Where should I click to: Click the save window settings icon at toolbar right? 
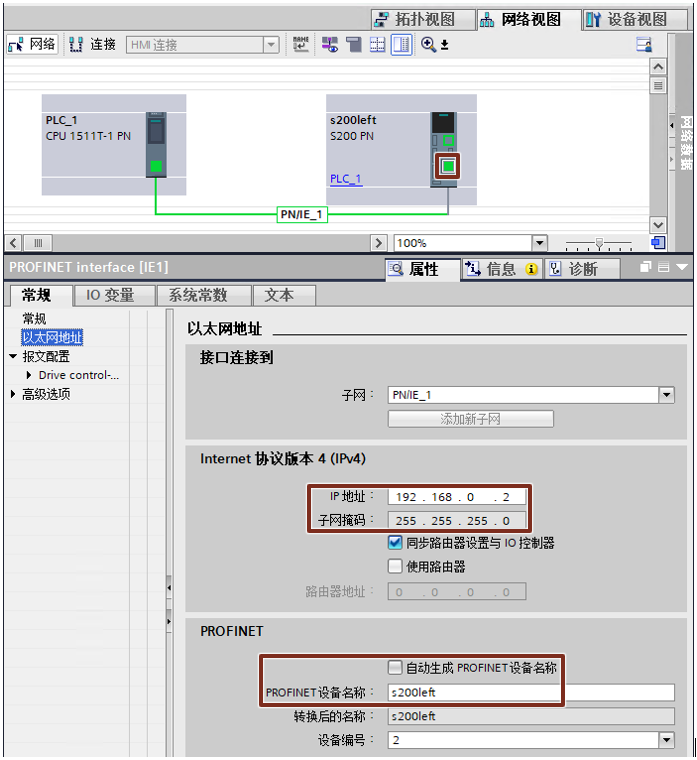(x=644, y=44)
